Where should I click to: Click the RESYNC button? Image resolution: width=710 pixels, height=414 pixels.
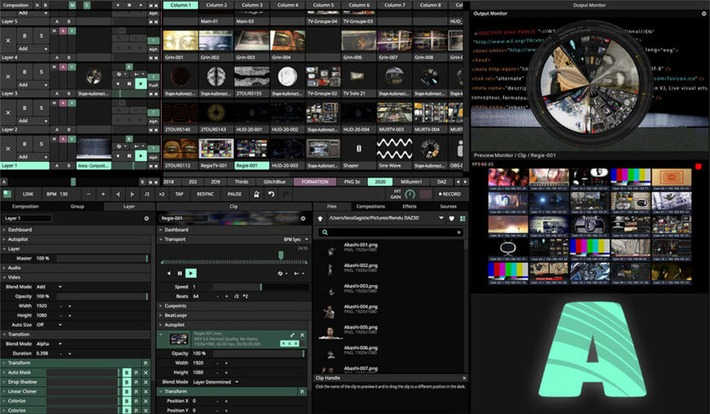pos(205,194)
